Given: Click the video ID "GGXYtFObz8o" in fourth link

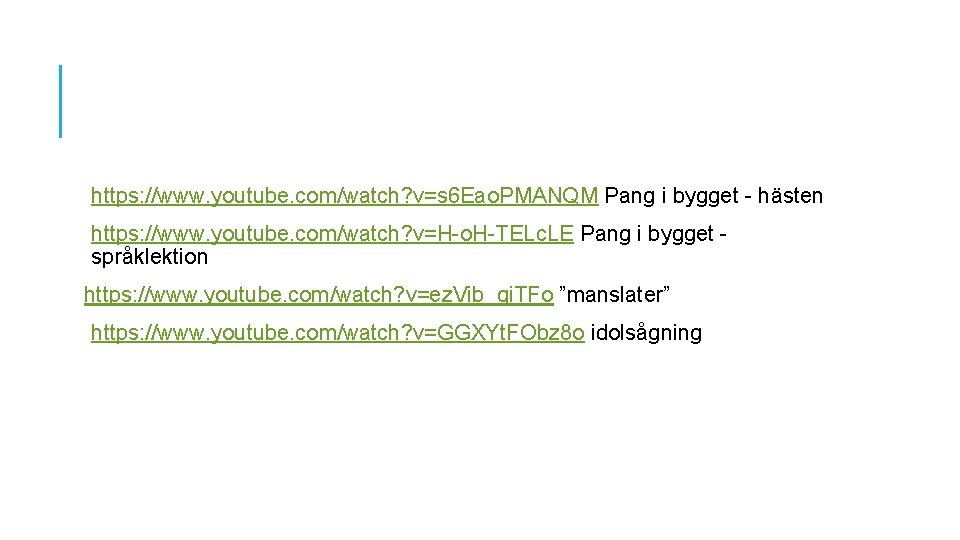Looking at the screenshot, I should click(511, 332).
